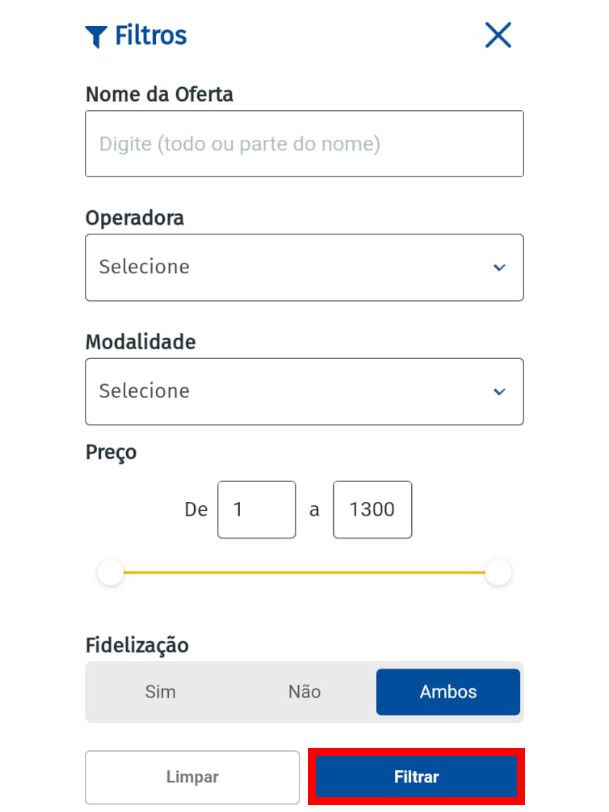This screenshot has width=609, height=812.
Task: Open the Modalidade Selecione dropdown
Action: pyautogui.click(x=304, y=392)
